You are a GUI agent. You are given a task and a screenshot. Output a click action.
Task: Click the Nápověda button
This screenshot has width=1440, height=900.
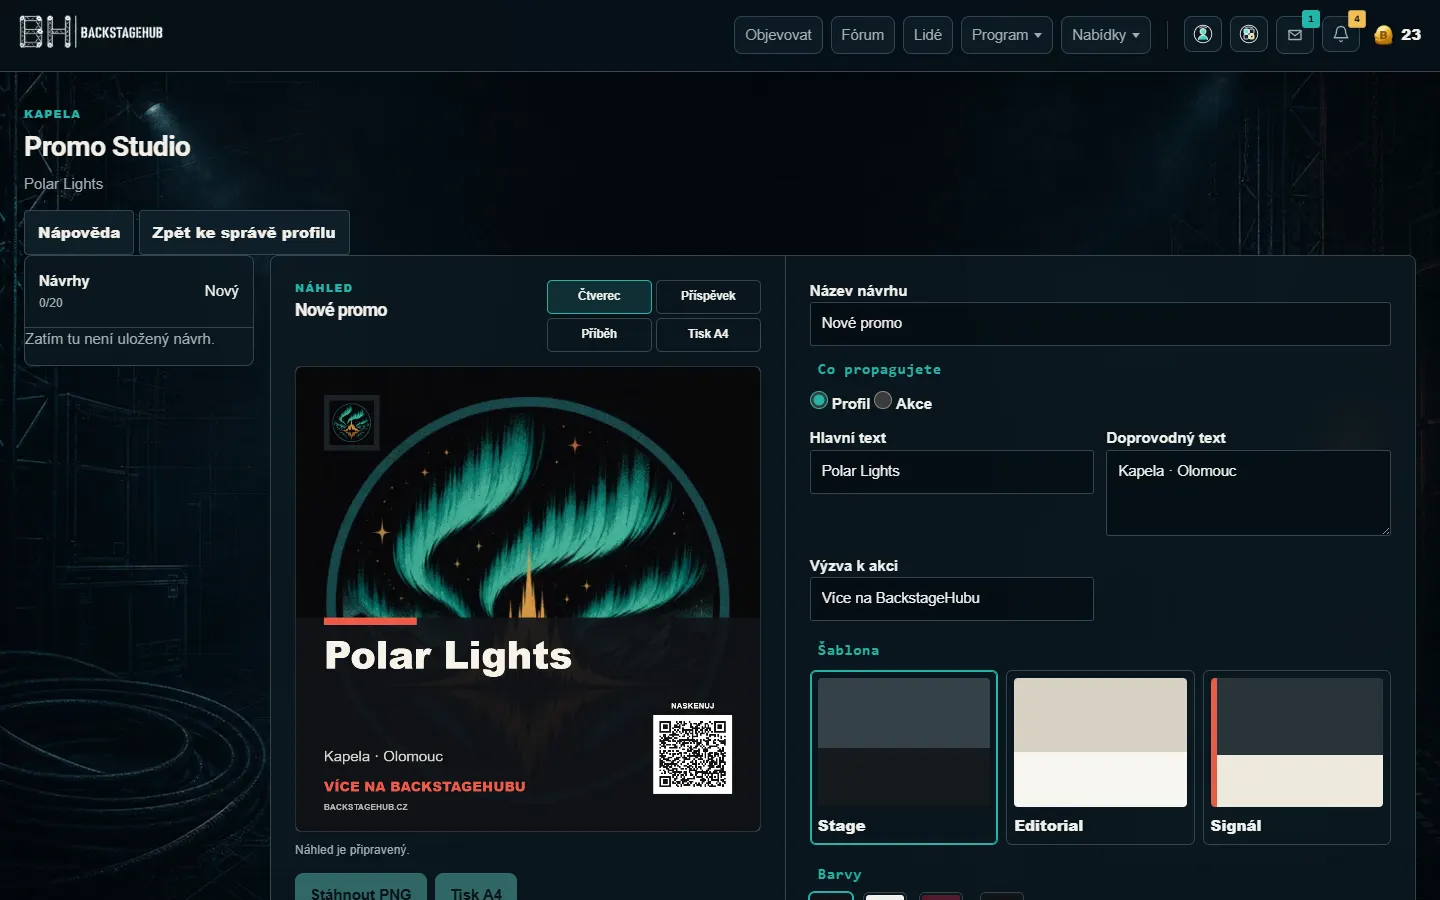point(79,233)
